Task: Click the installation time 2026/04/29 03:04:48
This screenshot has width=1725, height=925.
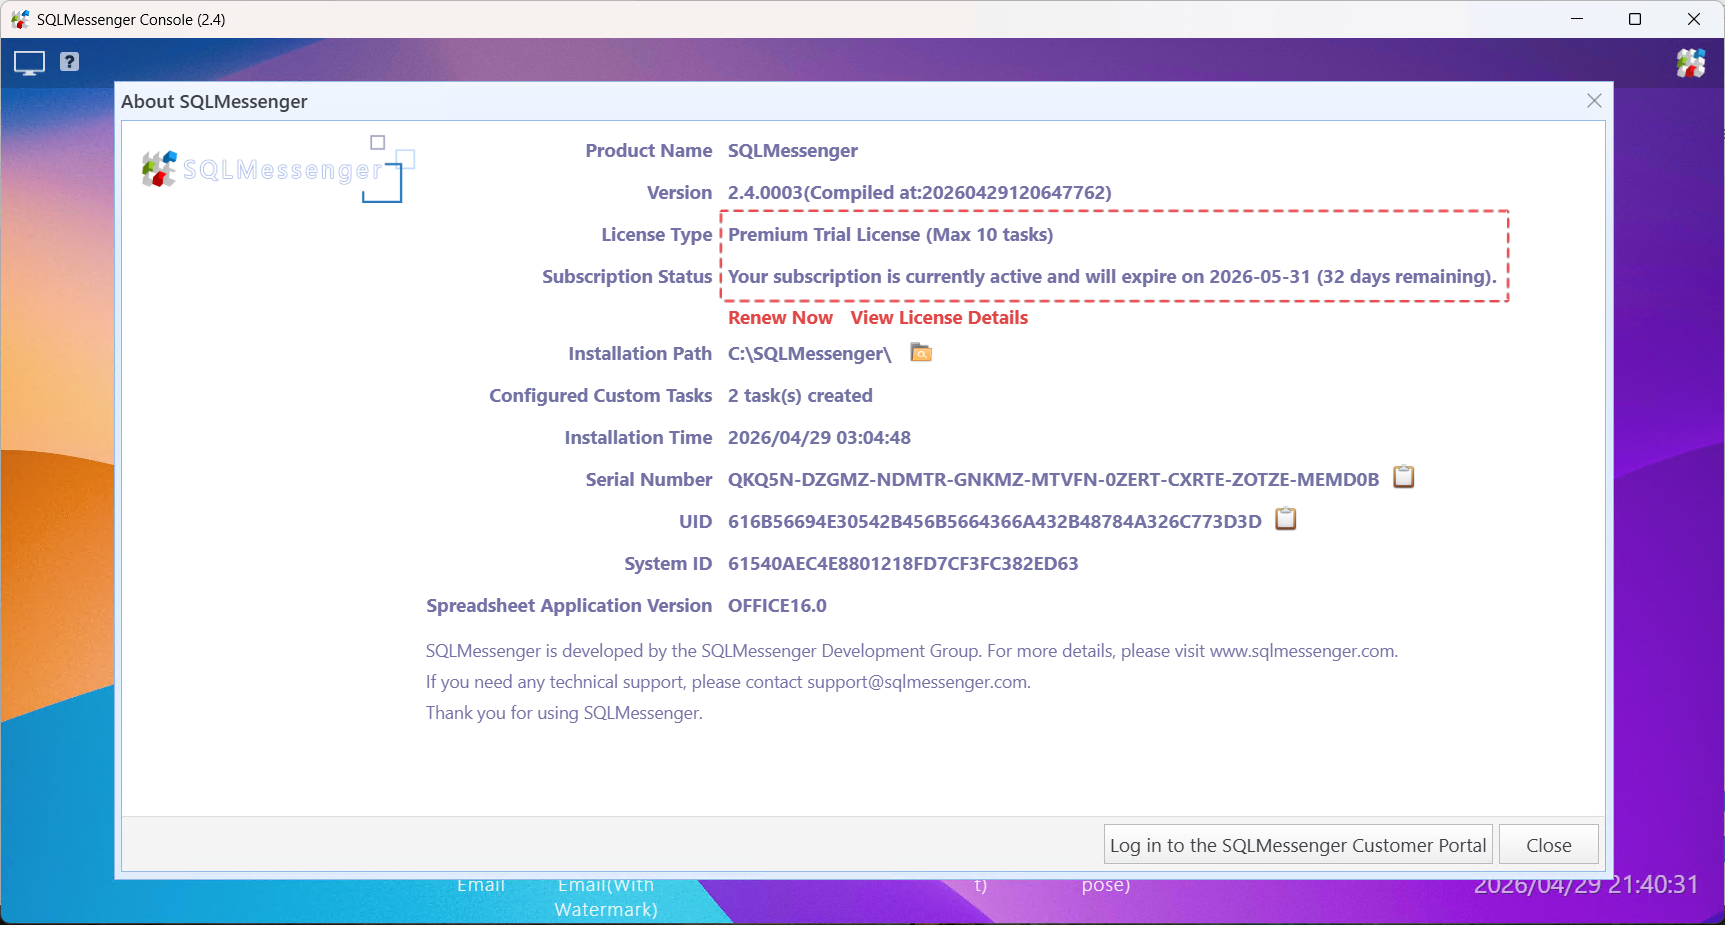Action: click(819, 437)
